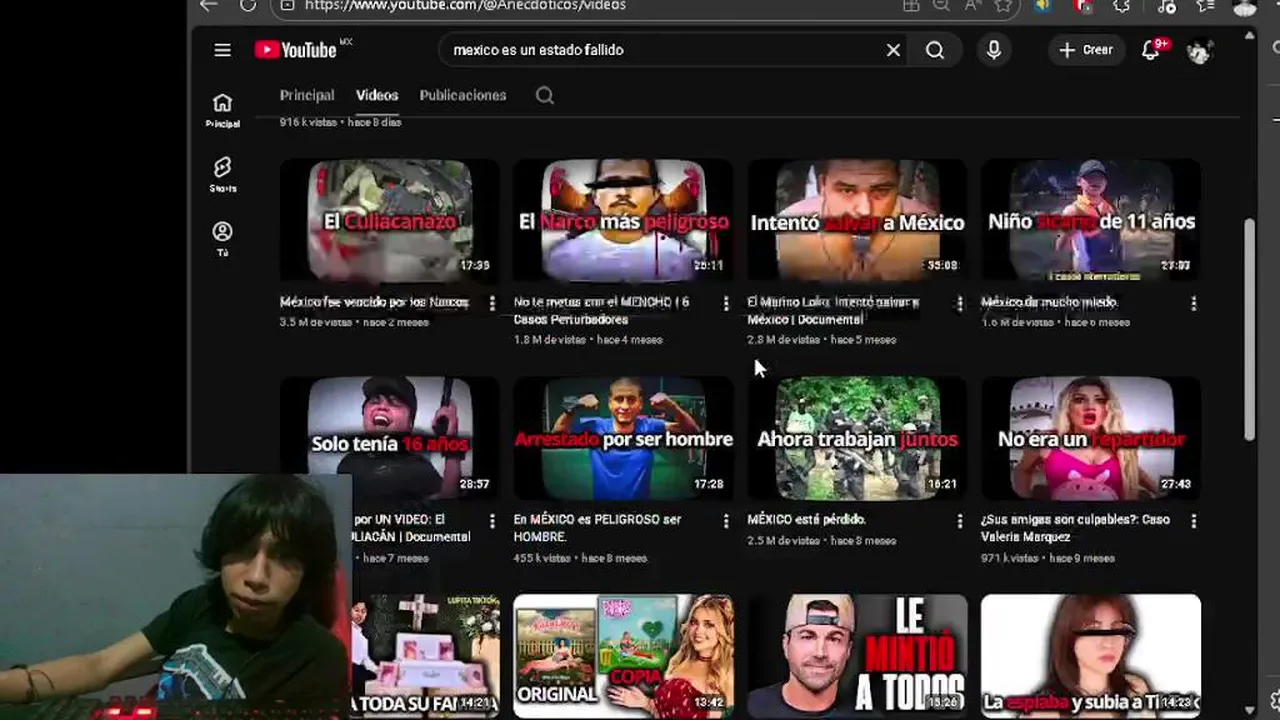Go to Principal in the left sidebar
Screen dimensions: 1280x720
pos(222,110)
